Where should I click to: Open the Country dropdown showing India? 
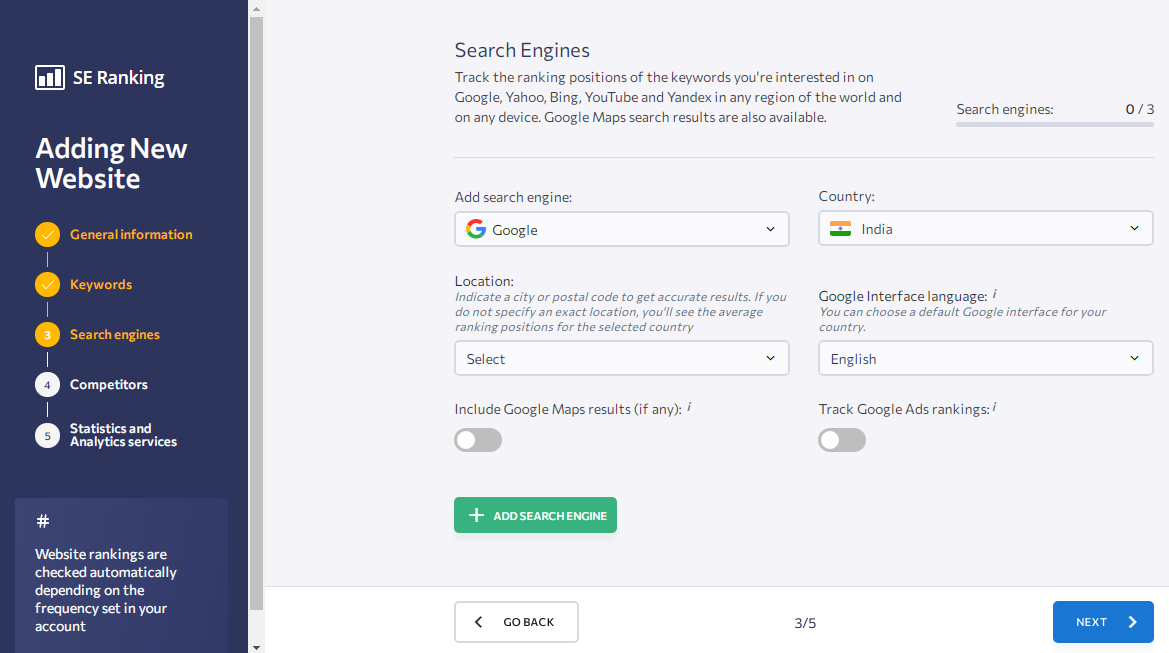coord(986,228)
